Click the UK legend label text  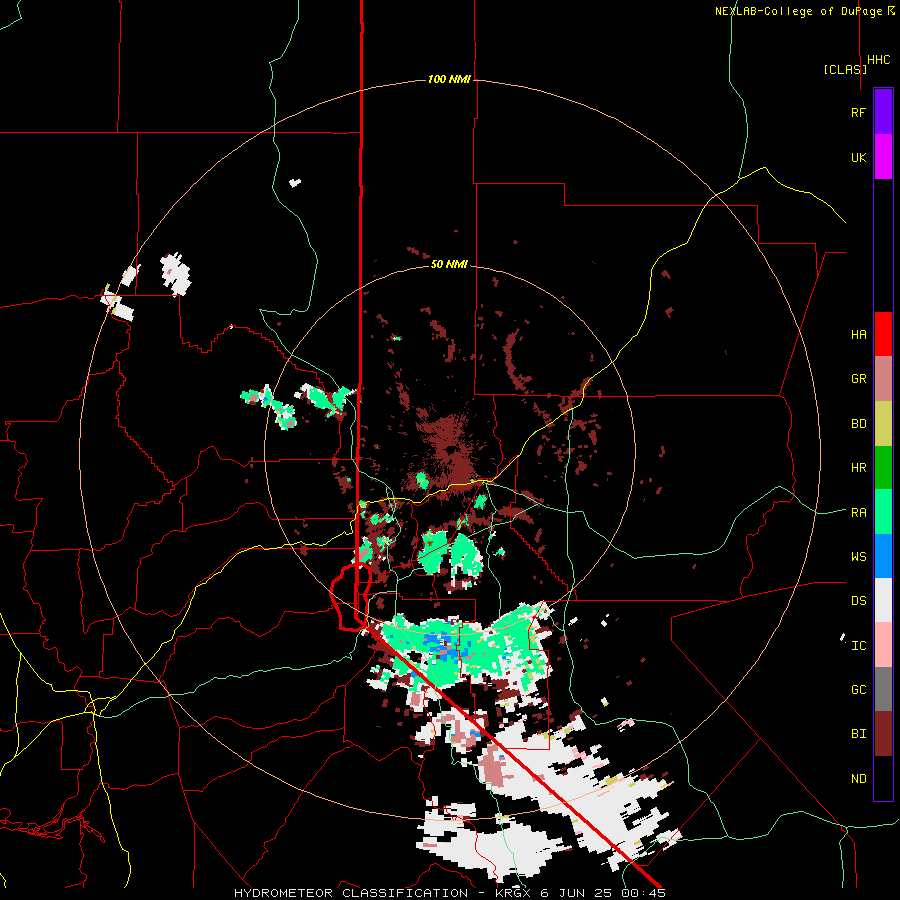pyautogui.click(x=859, y=157)
